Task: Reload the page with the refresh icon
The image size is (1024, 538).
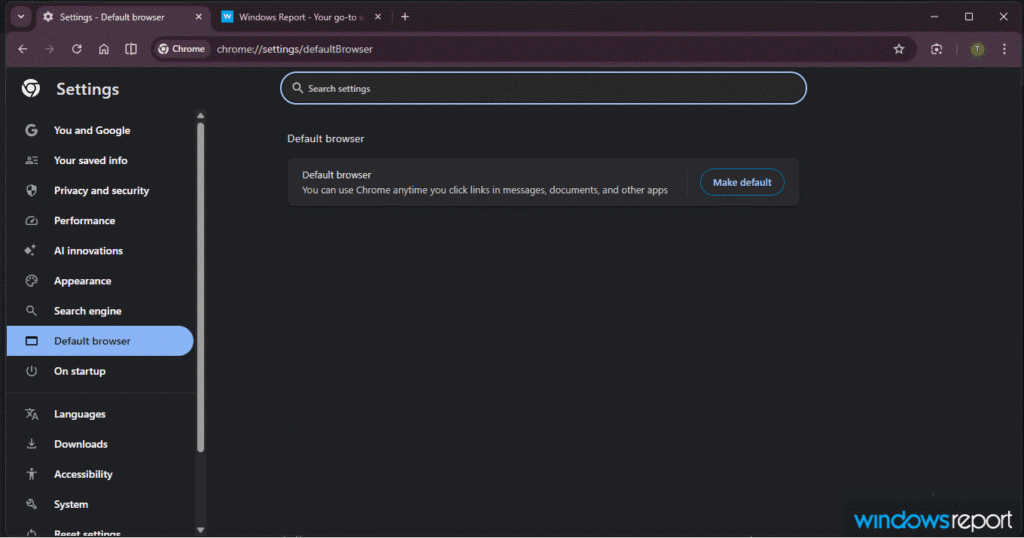Action: 77,49
